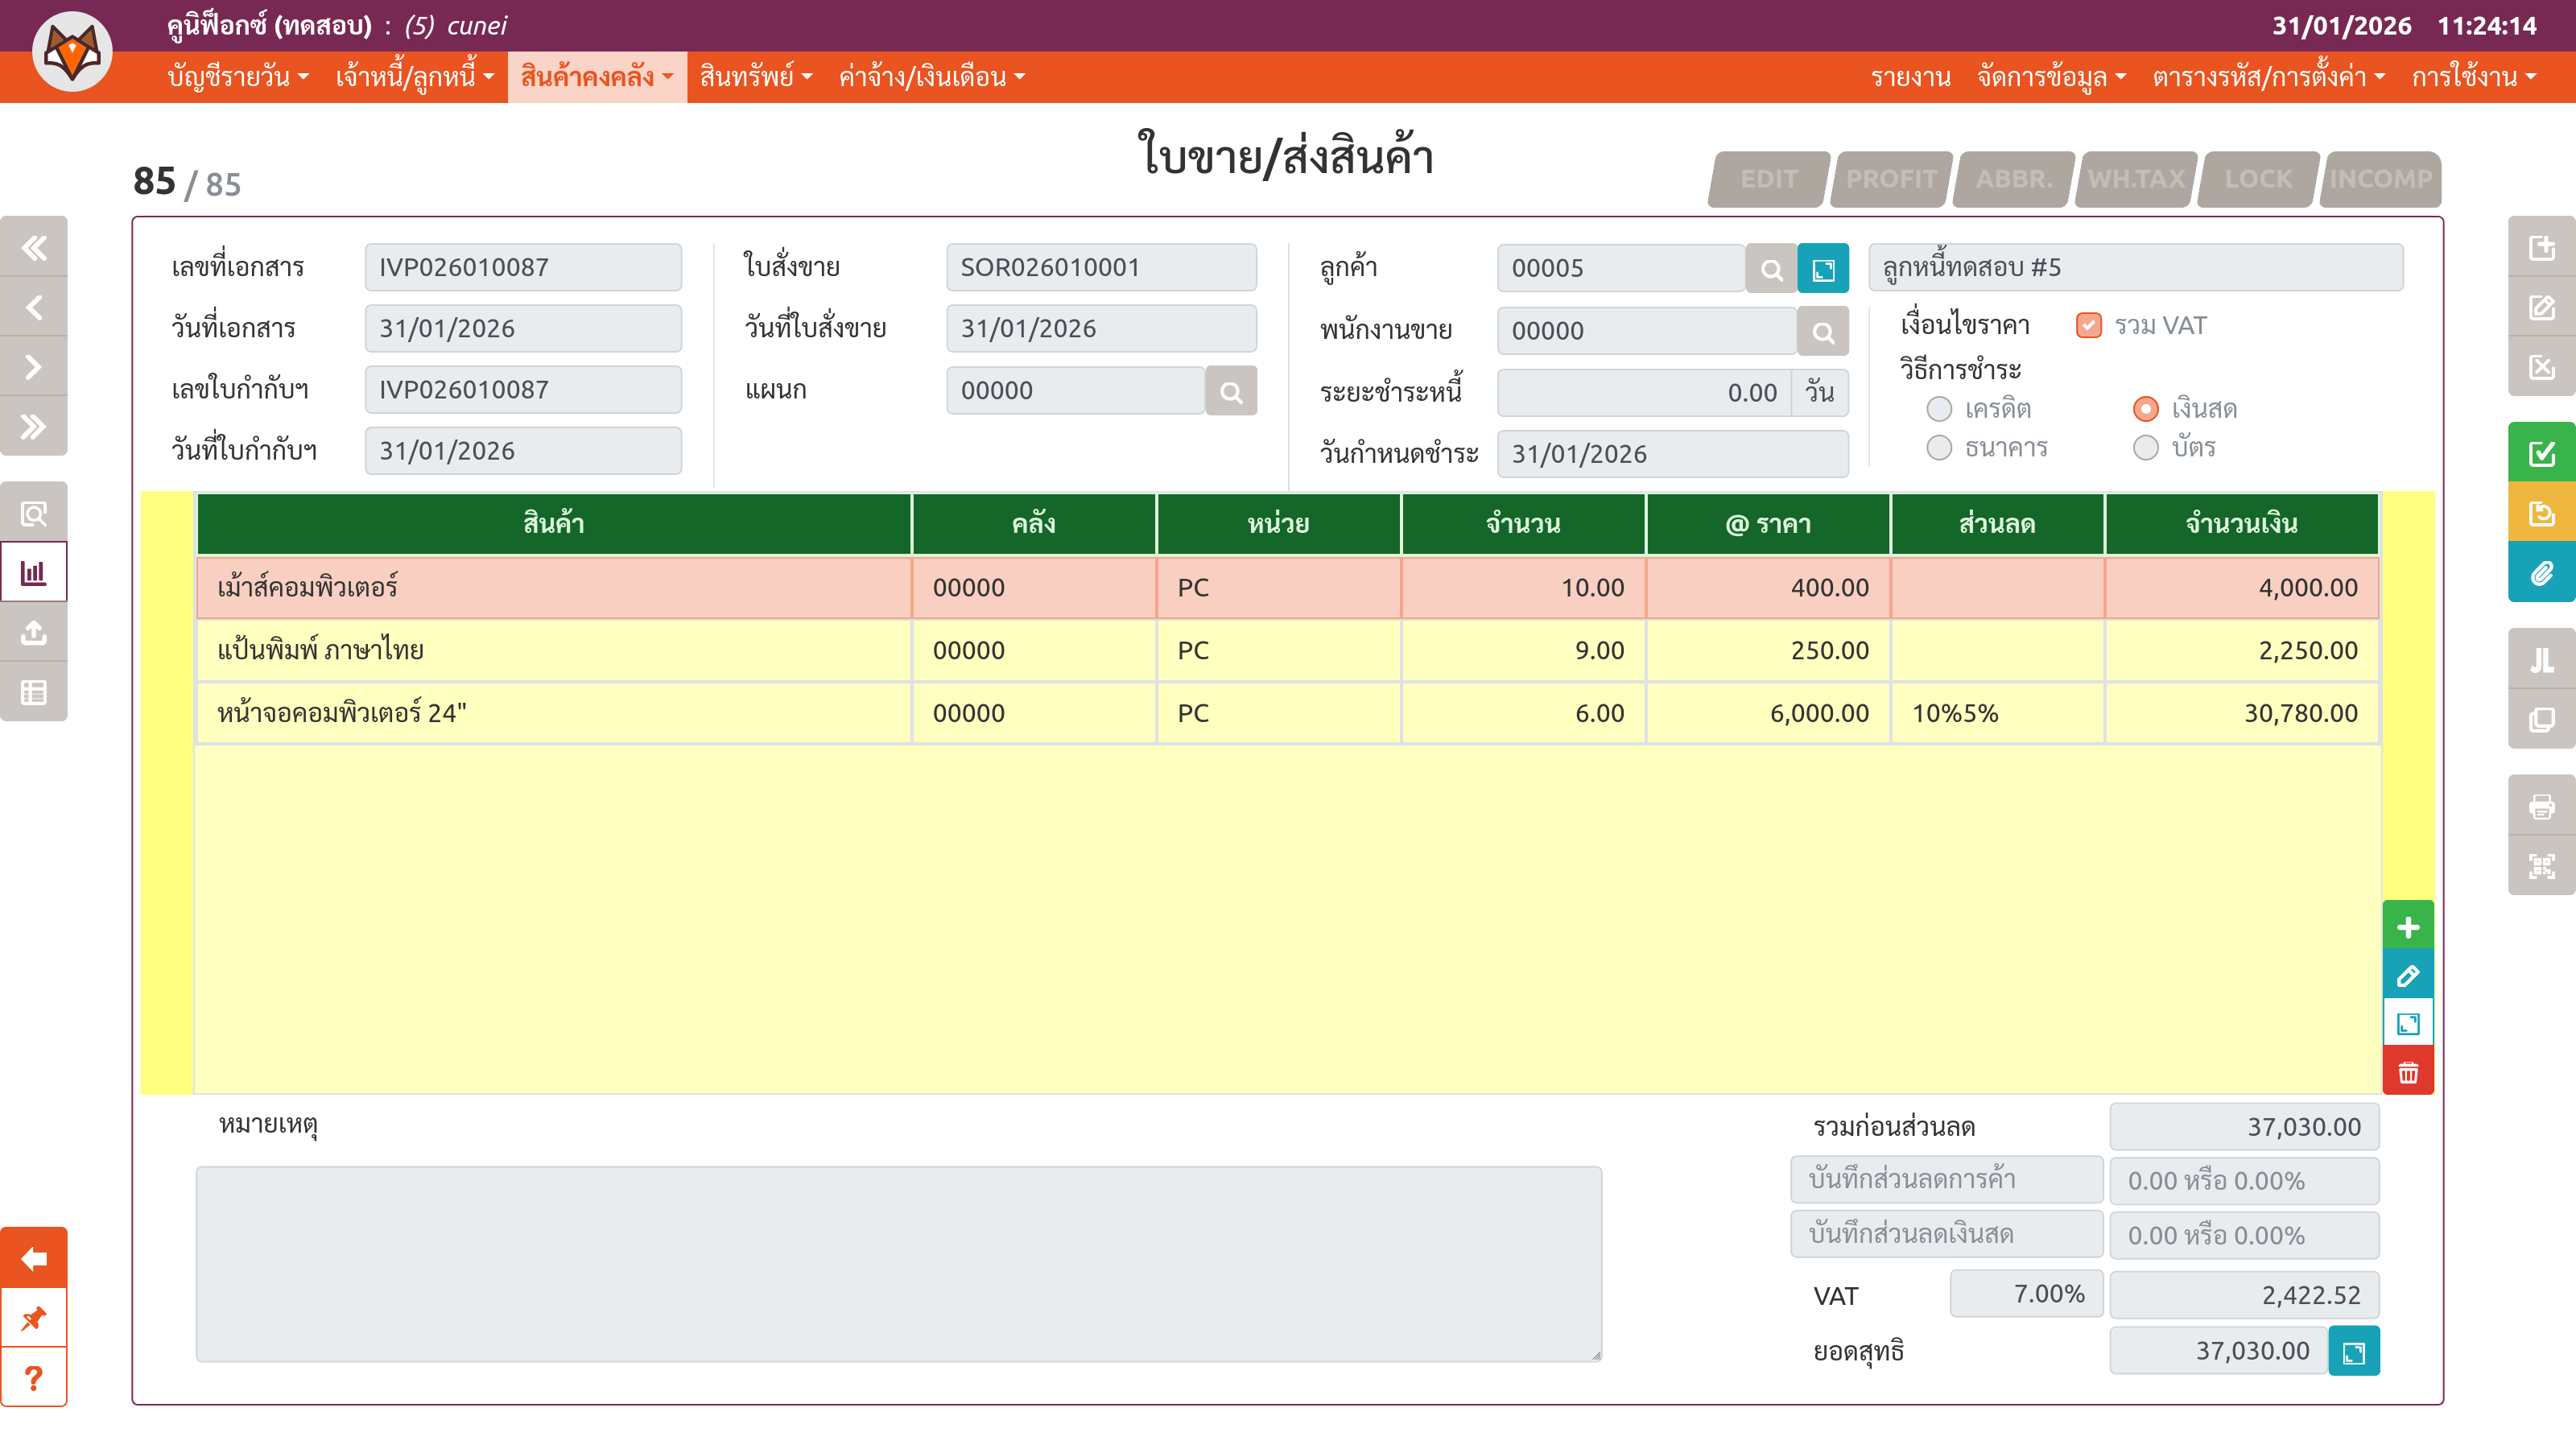Click the หมายเหตุ remarks text area
Image resolution: width=2576 pixels, height=1449 pixels.
click(x=898, y=1264)
